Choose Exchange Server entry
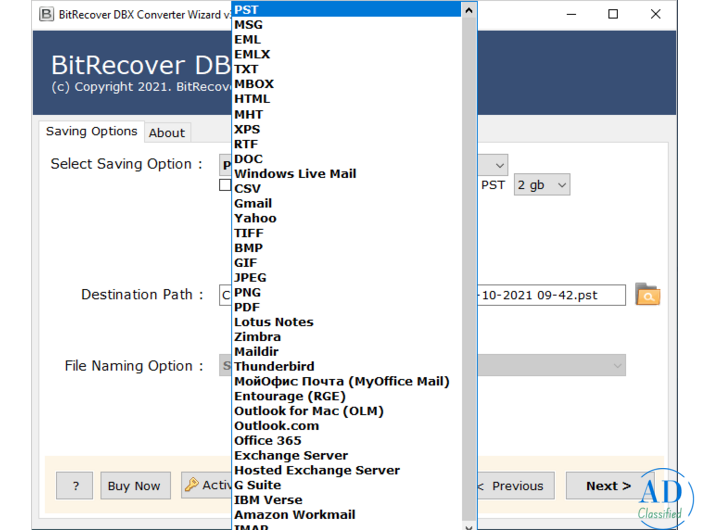 pos(347,456)
